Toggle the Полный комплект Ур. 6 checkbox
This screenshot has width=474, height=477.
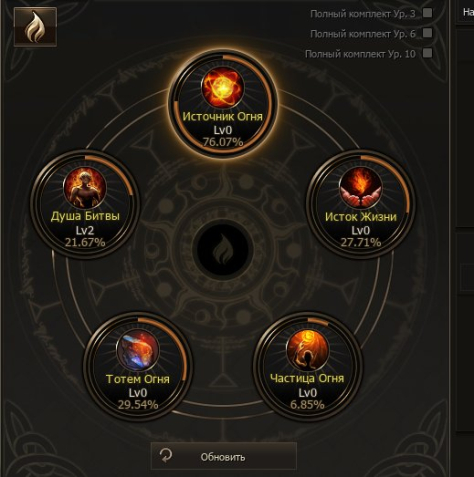tap(427, 33)
